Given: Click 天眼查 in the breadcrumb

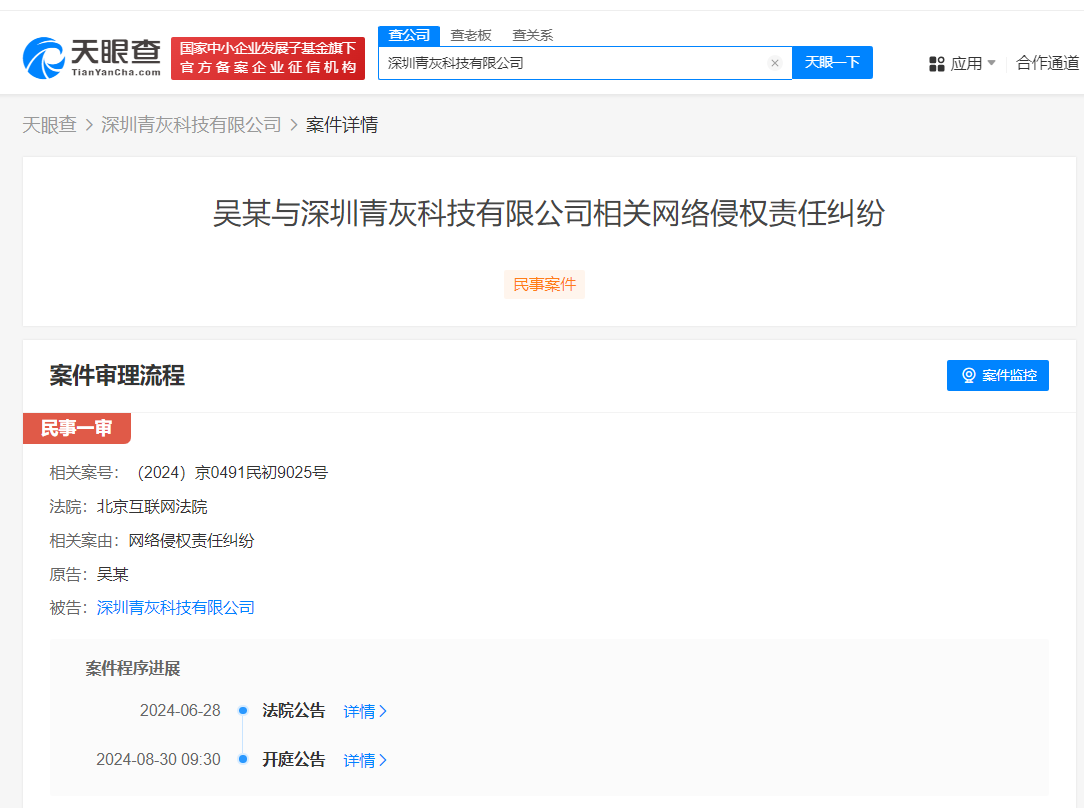Looking at the screenshot, I should tap(50, 124).
